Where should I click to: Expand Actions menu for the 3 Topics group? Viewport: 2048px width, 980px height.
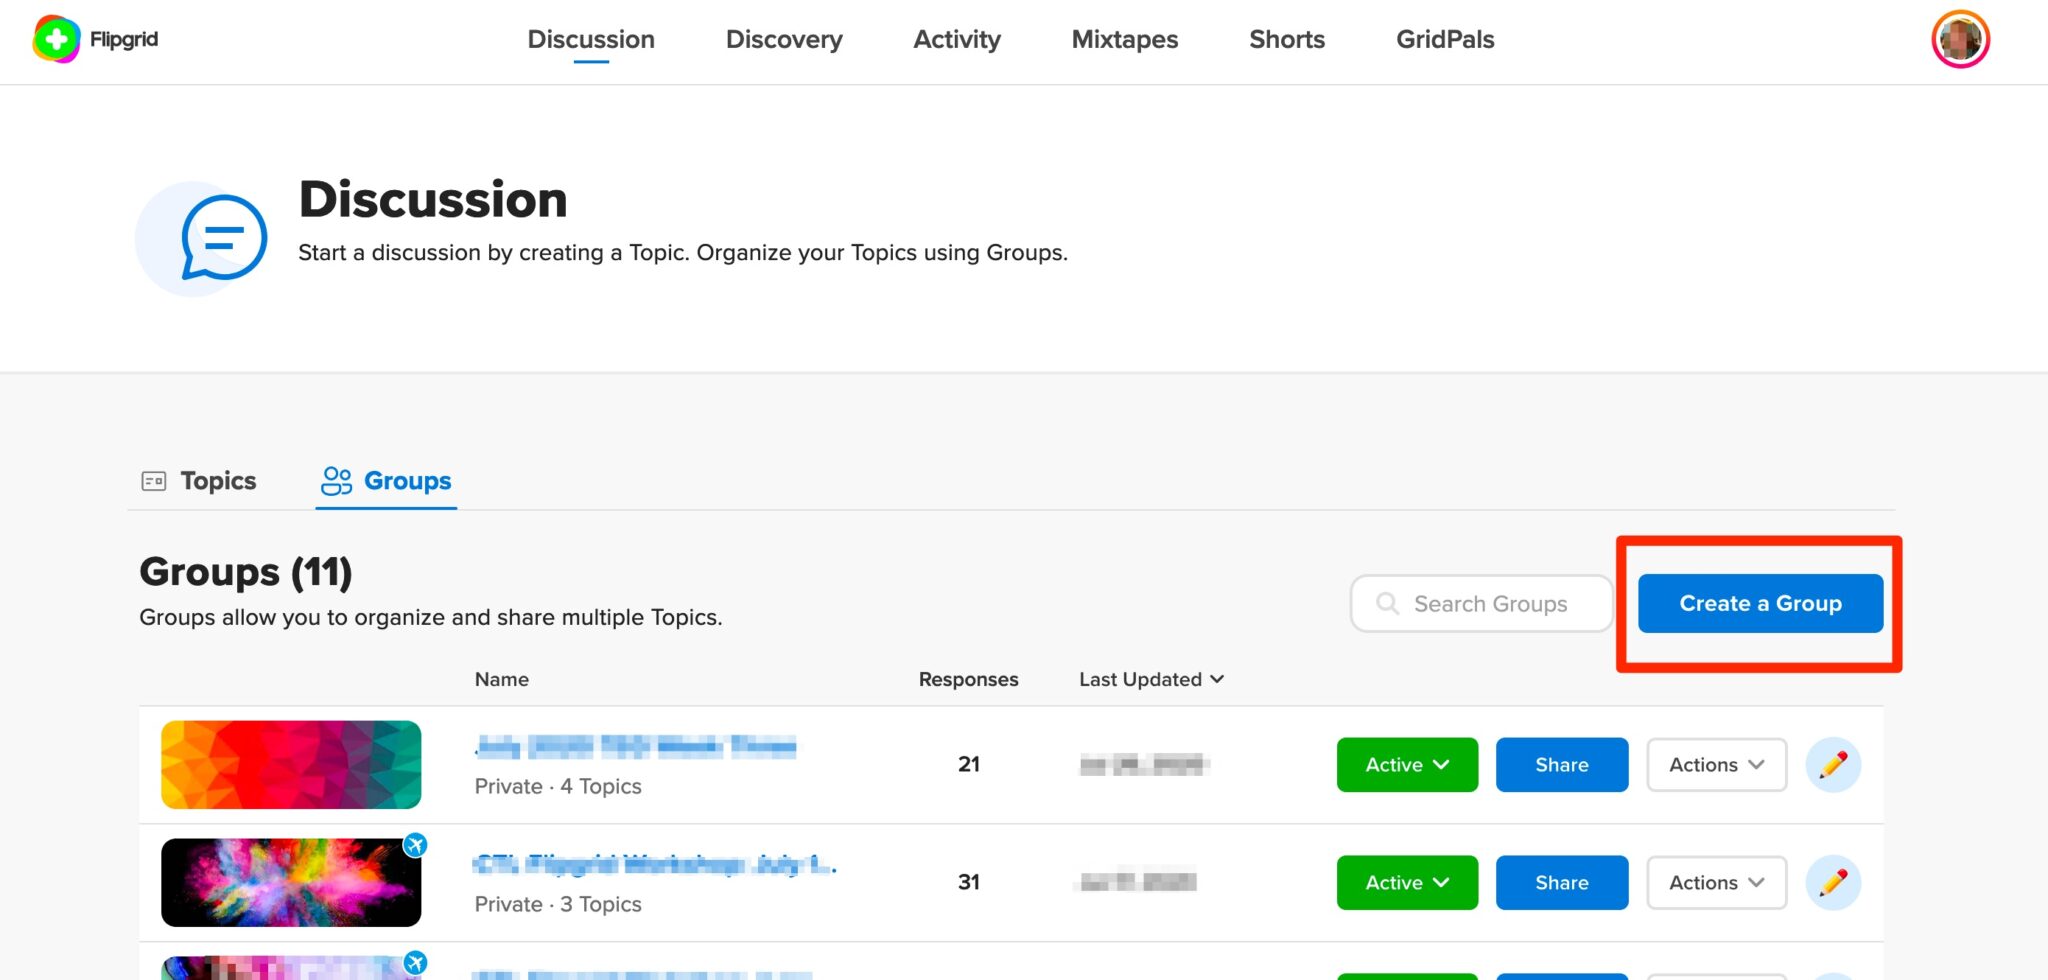pyautogui.click(x=1717, y=883)
